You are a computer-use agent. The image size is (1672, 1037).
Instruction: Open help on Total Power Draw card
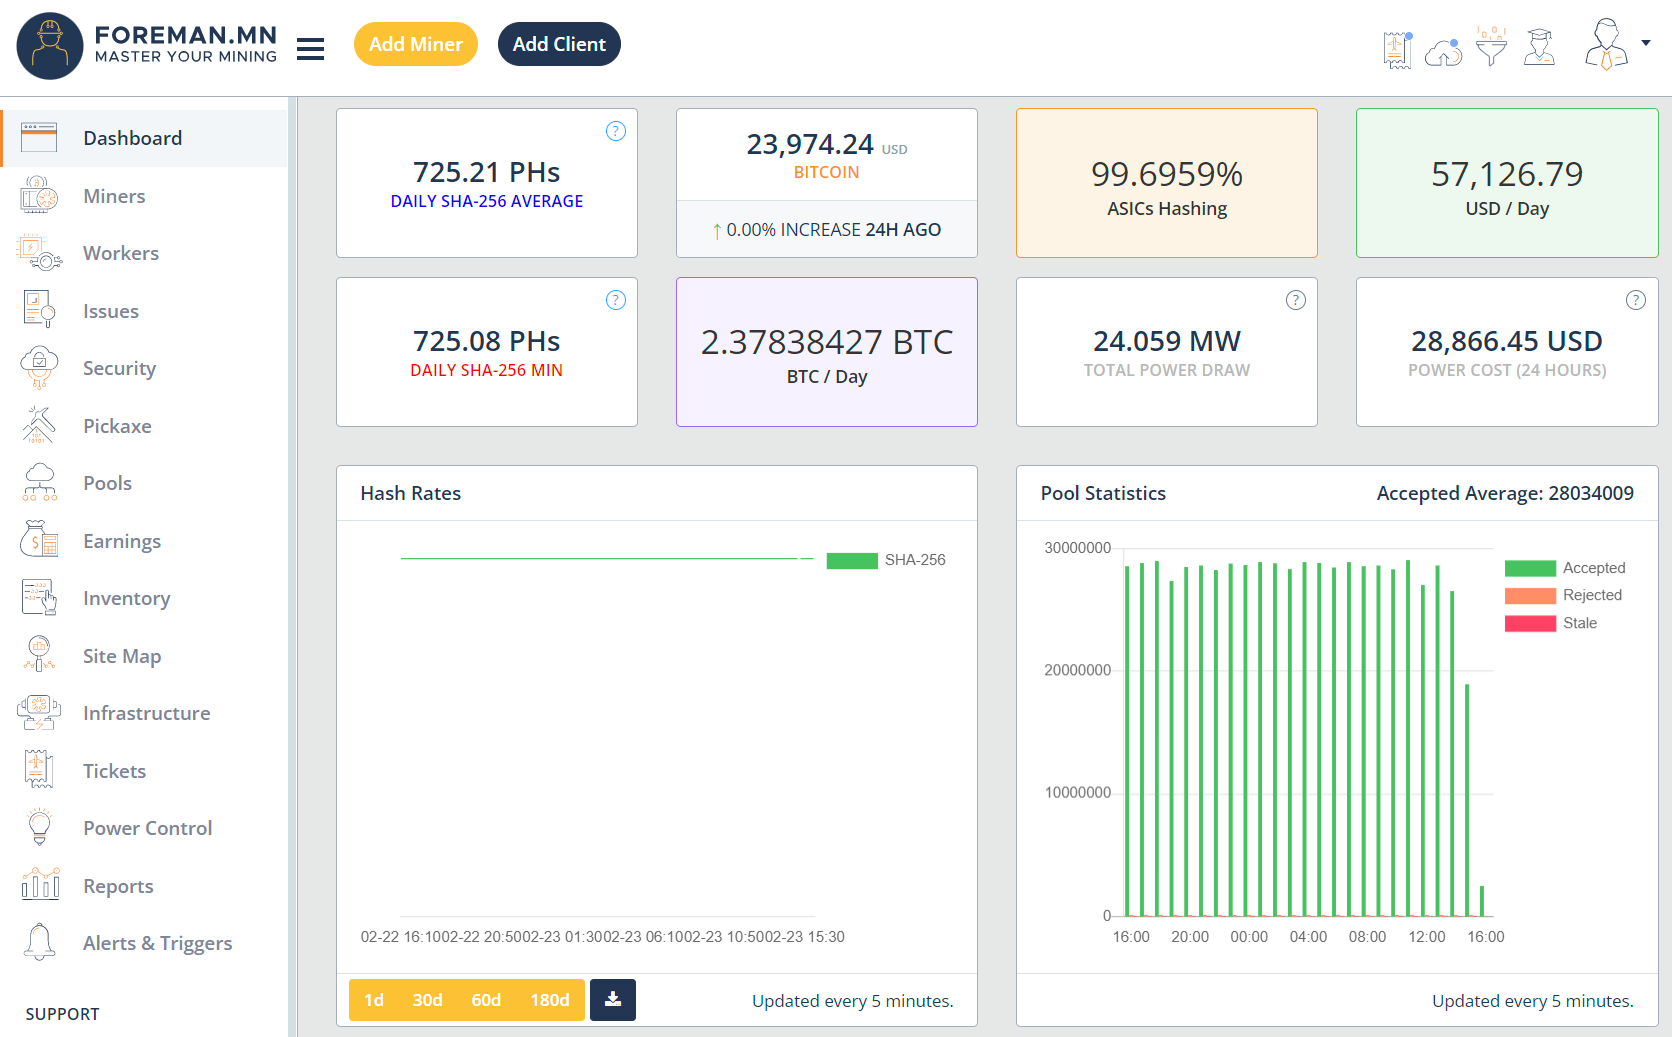(x=1295, y=299)
